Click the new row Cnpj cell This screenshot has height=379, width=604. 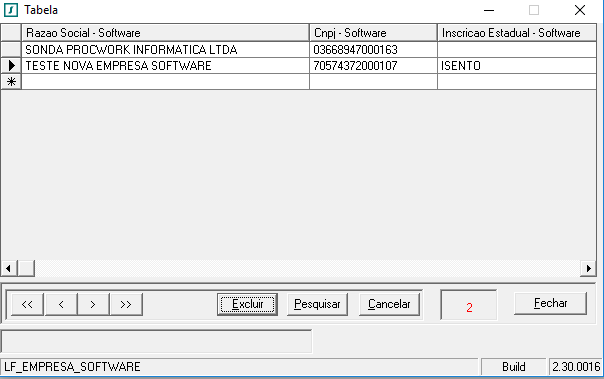pos(373,82)
